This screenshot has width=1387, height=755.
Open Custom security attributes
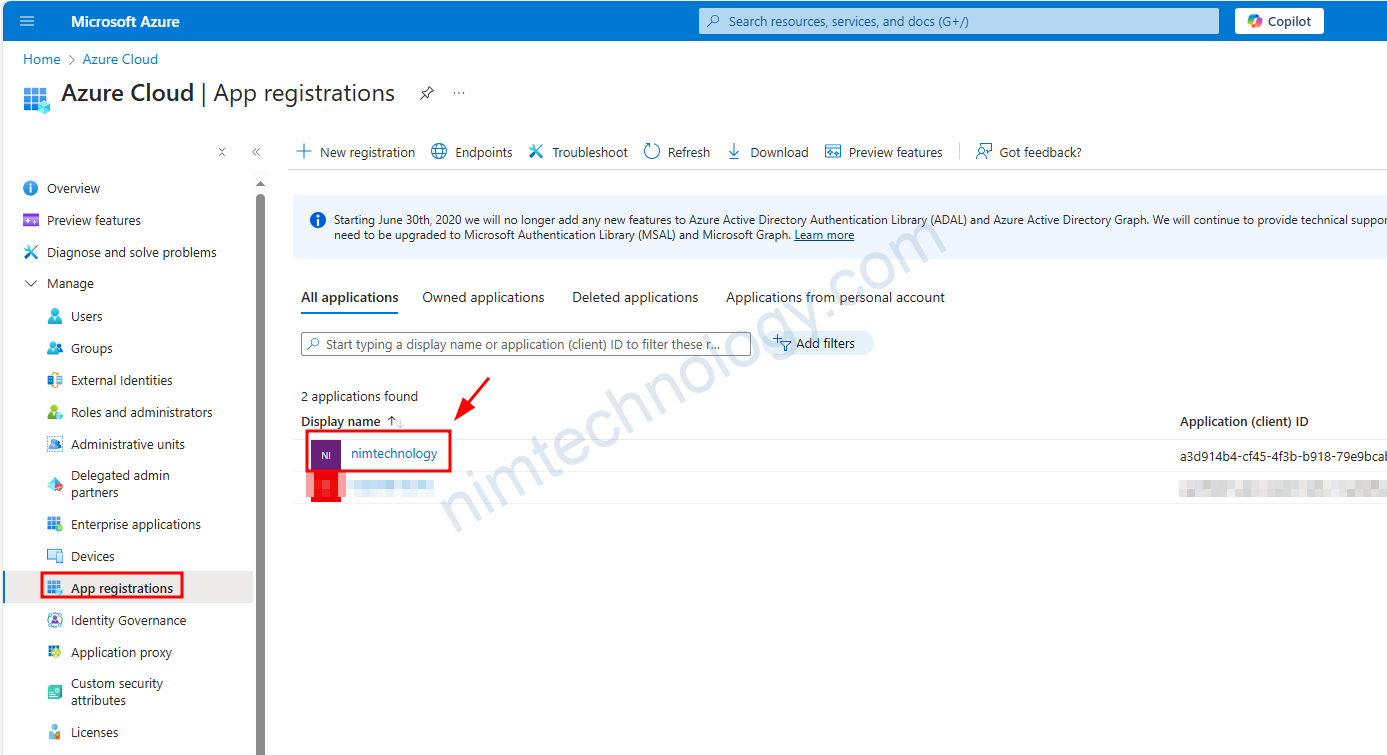click(117, 692)
